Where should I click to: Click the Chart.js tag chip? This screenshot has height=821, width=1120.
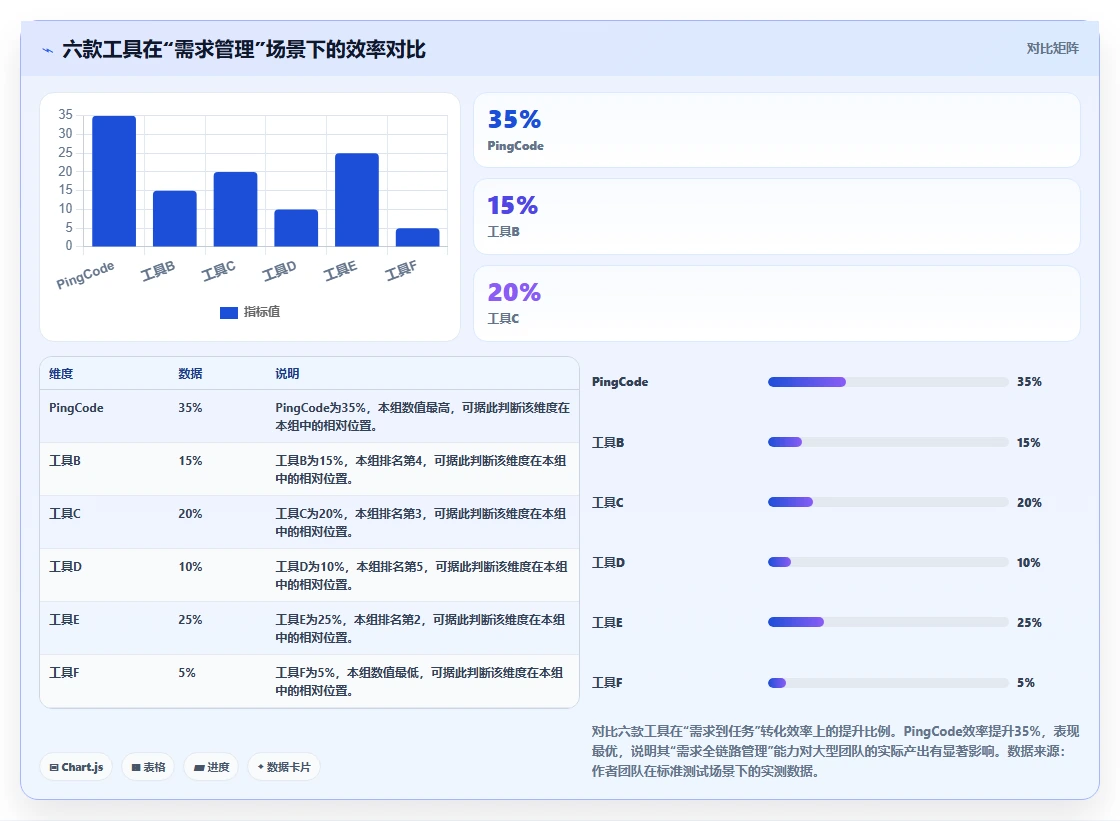(76, 767)
